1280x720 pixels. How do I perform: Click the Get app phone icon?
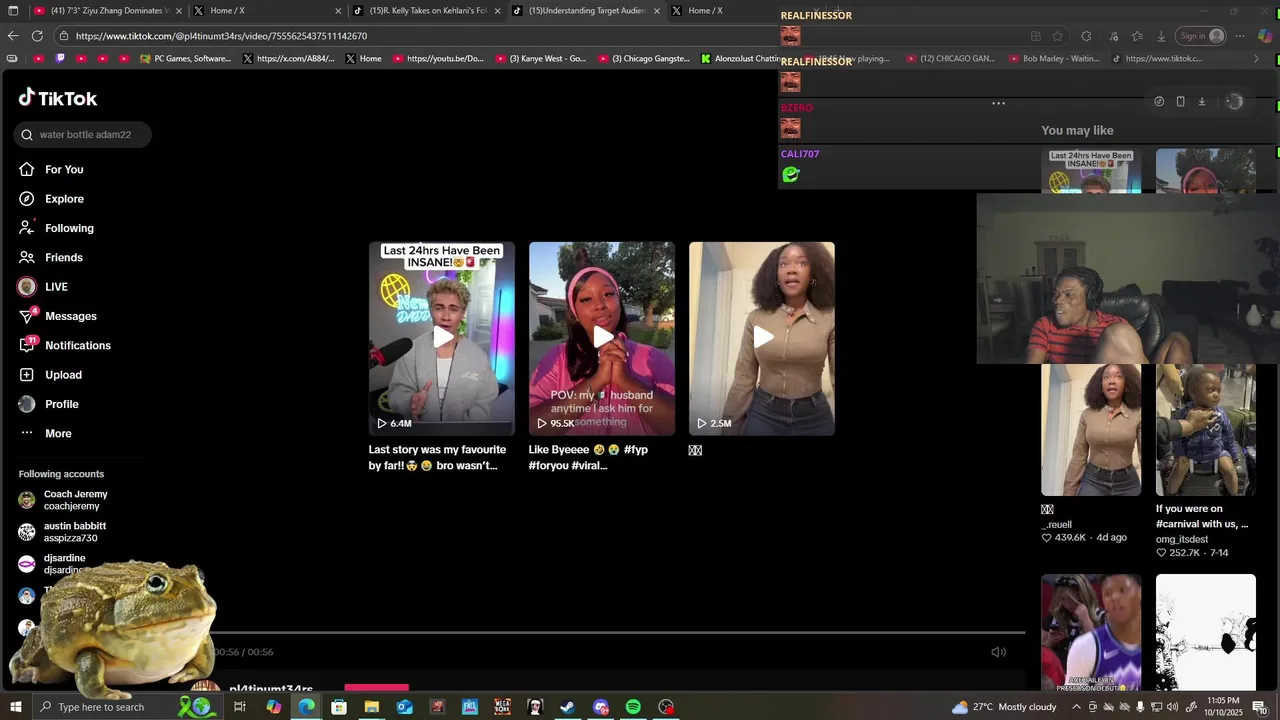[x=1180, y=101]
